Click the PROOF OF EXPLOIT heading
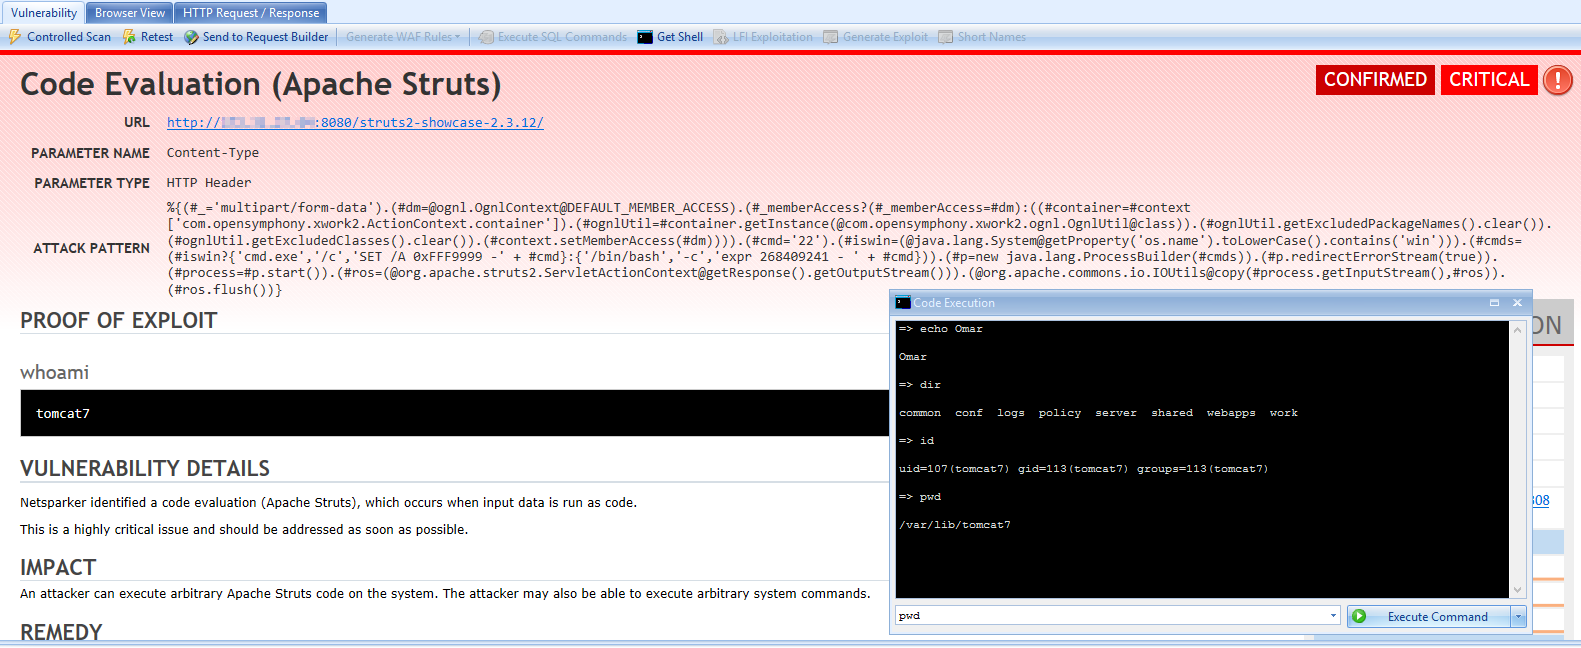 119,321
